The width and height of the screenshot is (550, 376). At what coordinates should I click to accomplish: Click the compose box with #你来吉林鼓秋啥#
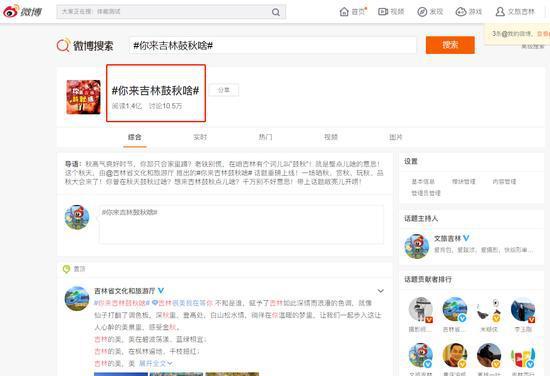(x=241, y=224)
